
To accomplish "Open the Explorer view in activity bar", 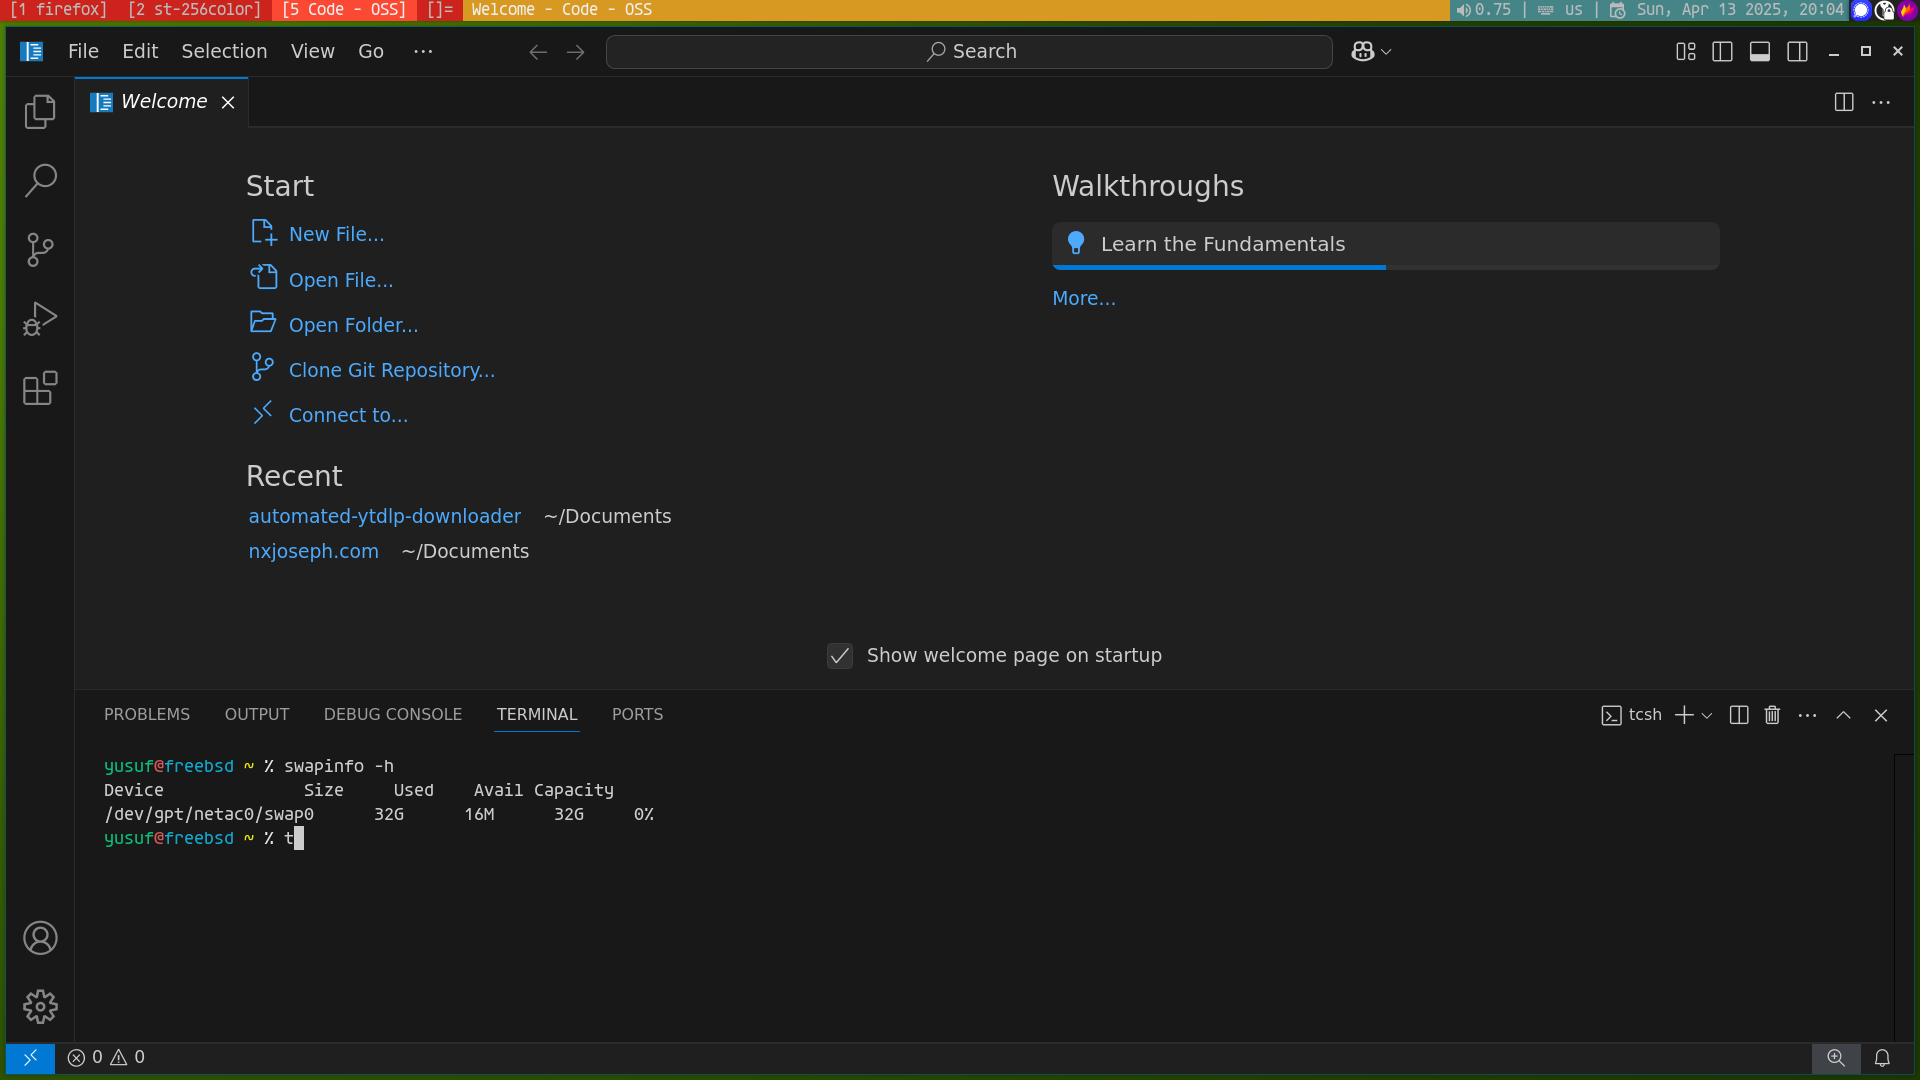I will (x=40, y=111).
